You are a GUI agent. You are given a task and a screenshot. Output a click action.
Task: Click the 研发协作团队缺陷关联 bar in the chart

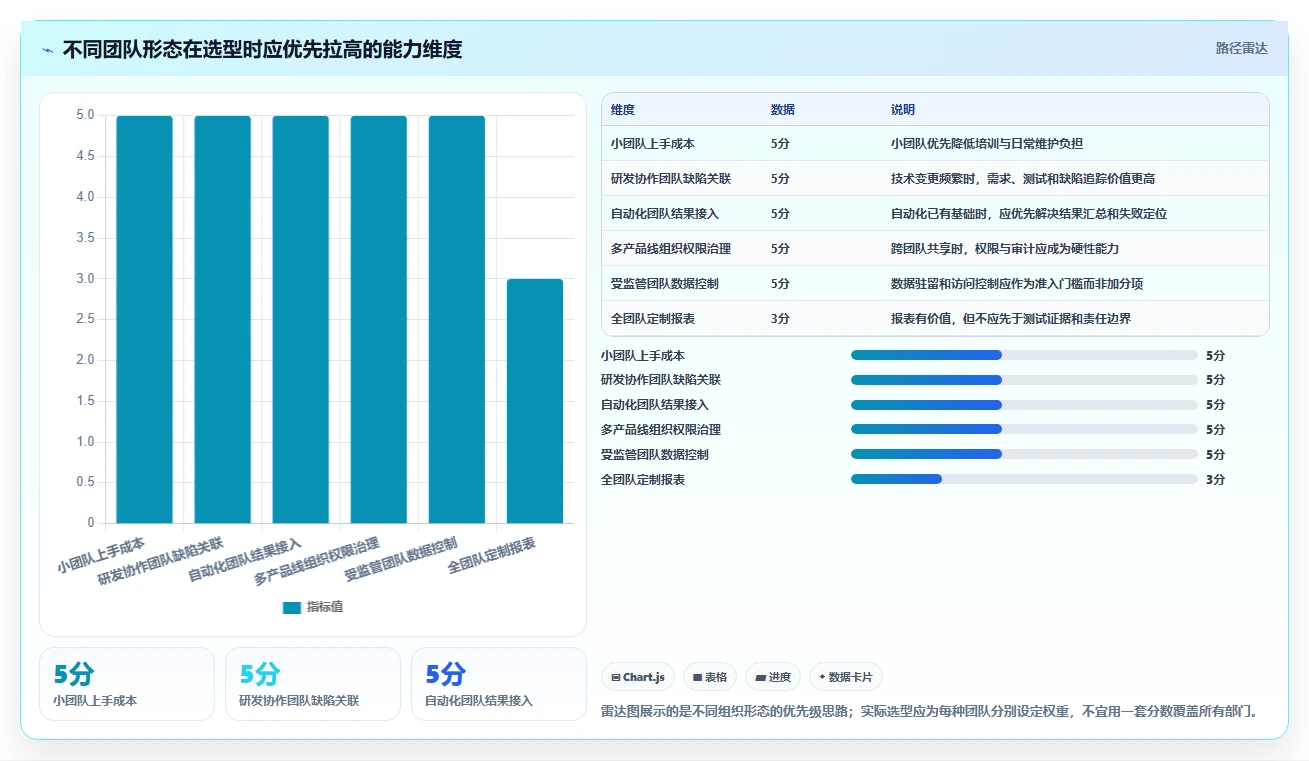coord(222,319)
